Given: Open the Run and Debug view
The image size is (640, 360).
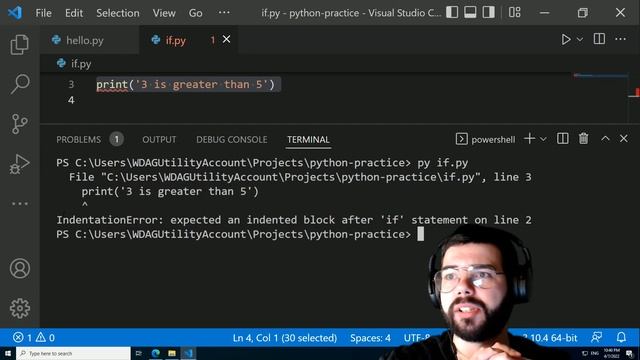Looking at the screenshot, I should point(20,164).
